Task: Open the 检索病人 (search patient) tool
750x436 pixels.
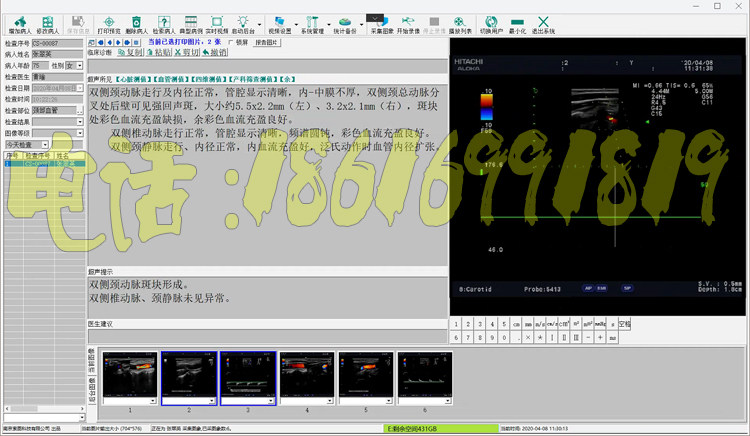Action: coord(164,25)
